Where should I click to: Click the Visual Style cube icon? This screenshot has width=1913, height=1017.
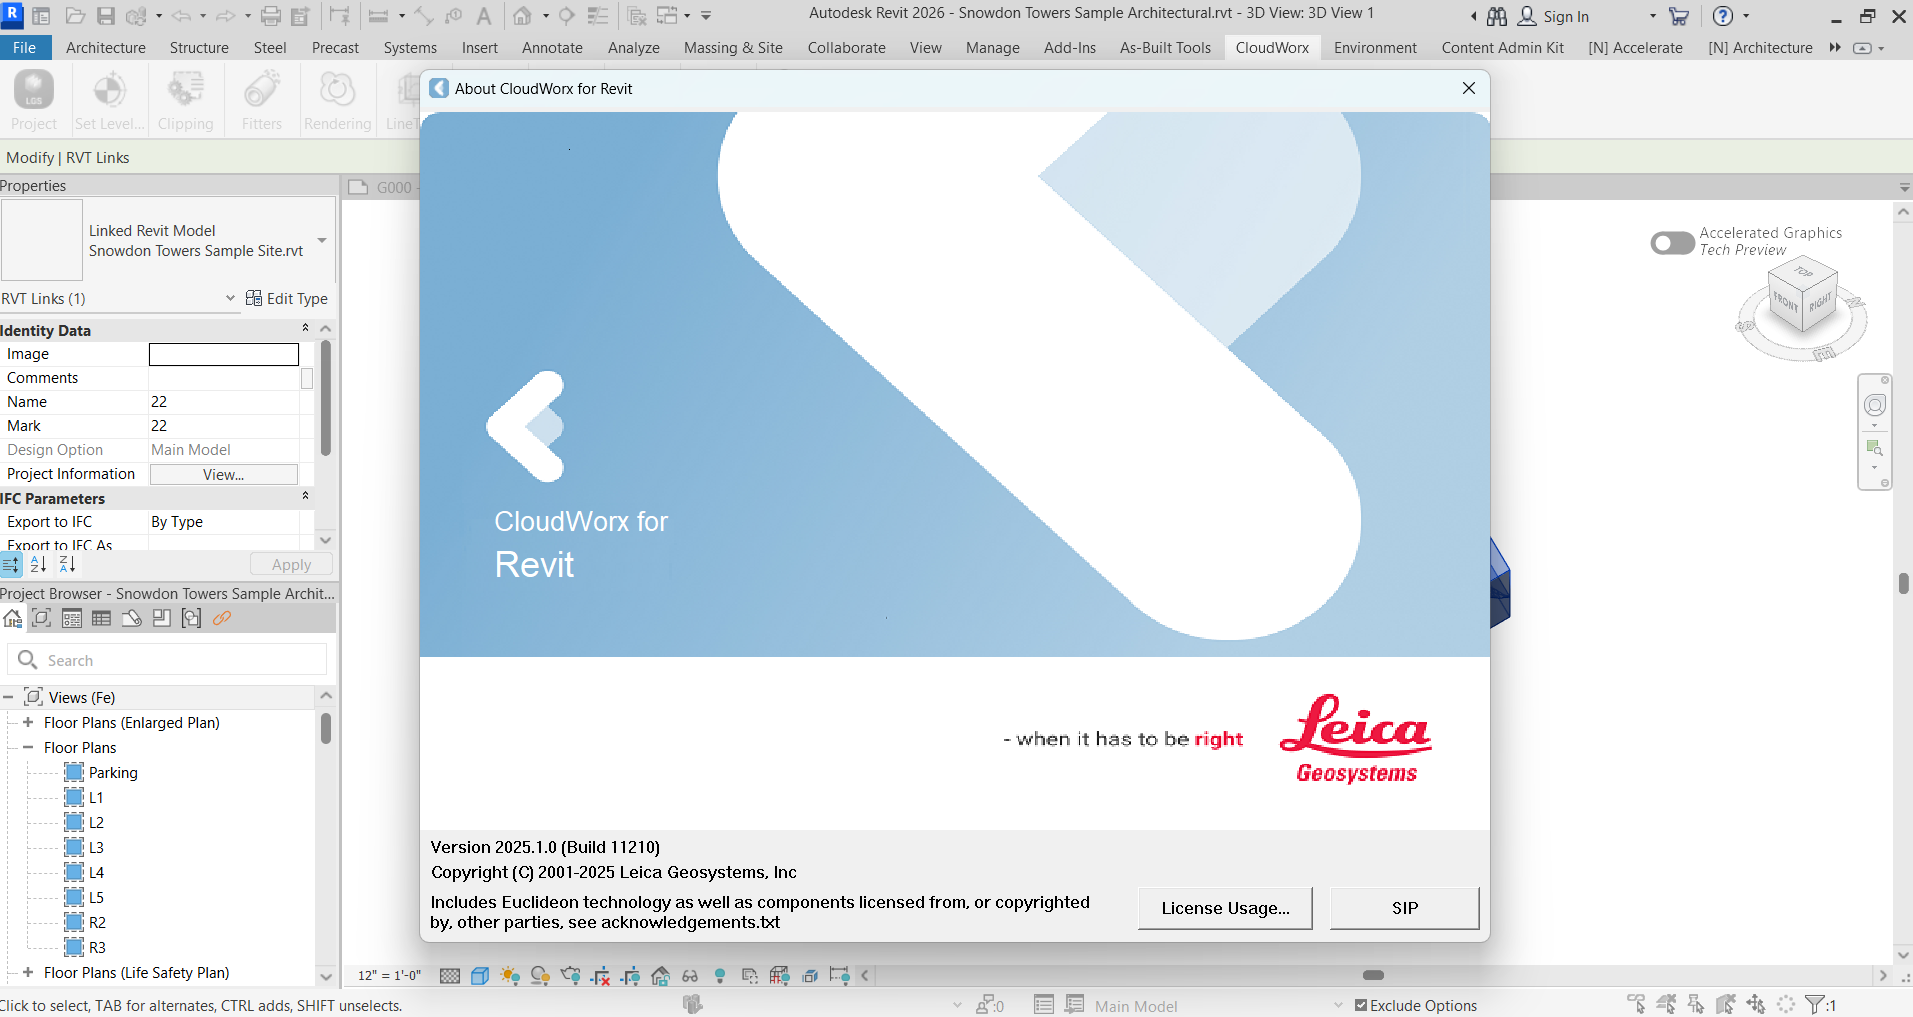pos(481,975)
